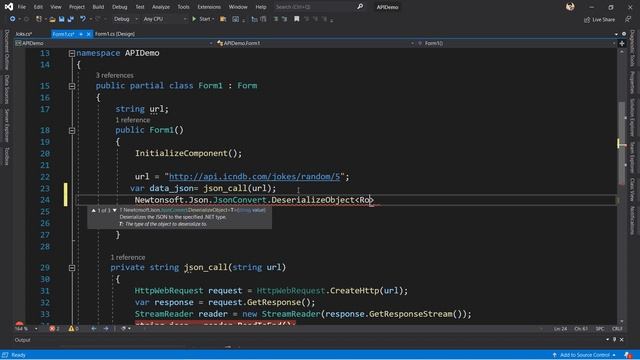
Task: Open the Data Sources side tab
Action: (7, 89)
